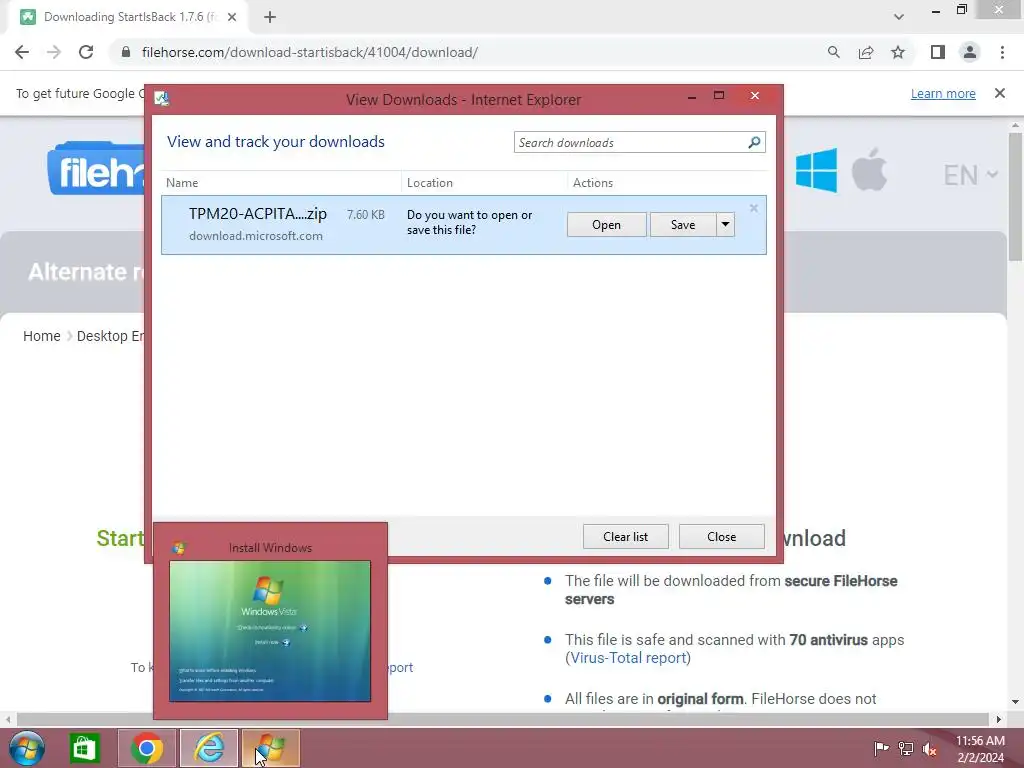This screenshot has width=1024, height=768.
Task: Click the search downloads magnifier icon
Action: (x=754, y=142)
